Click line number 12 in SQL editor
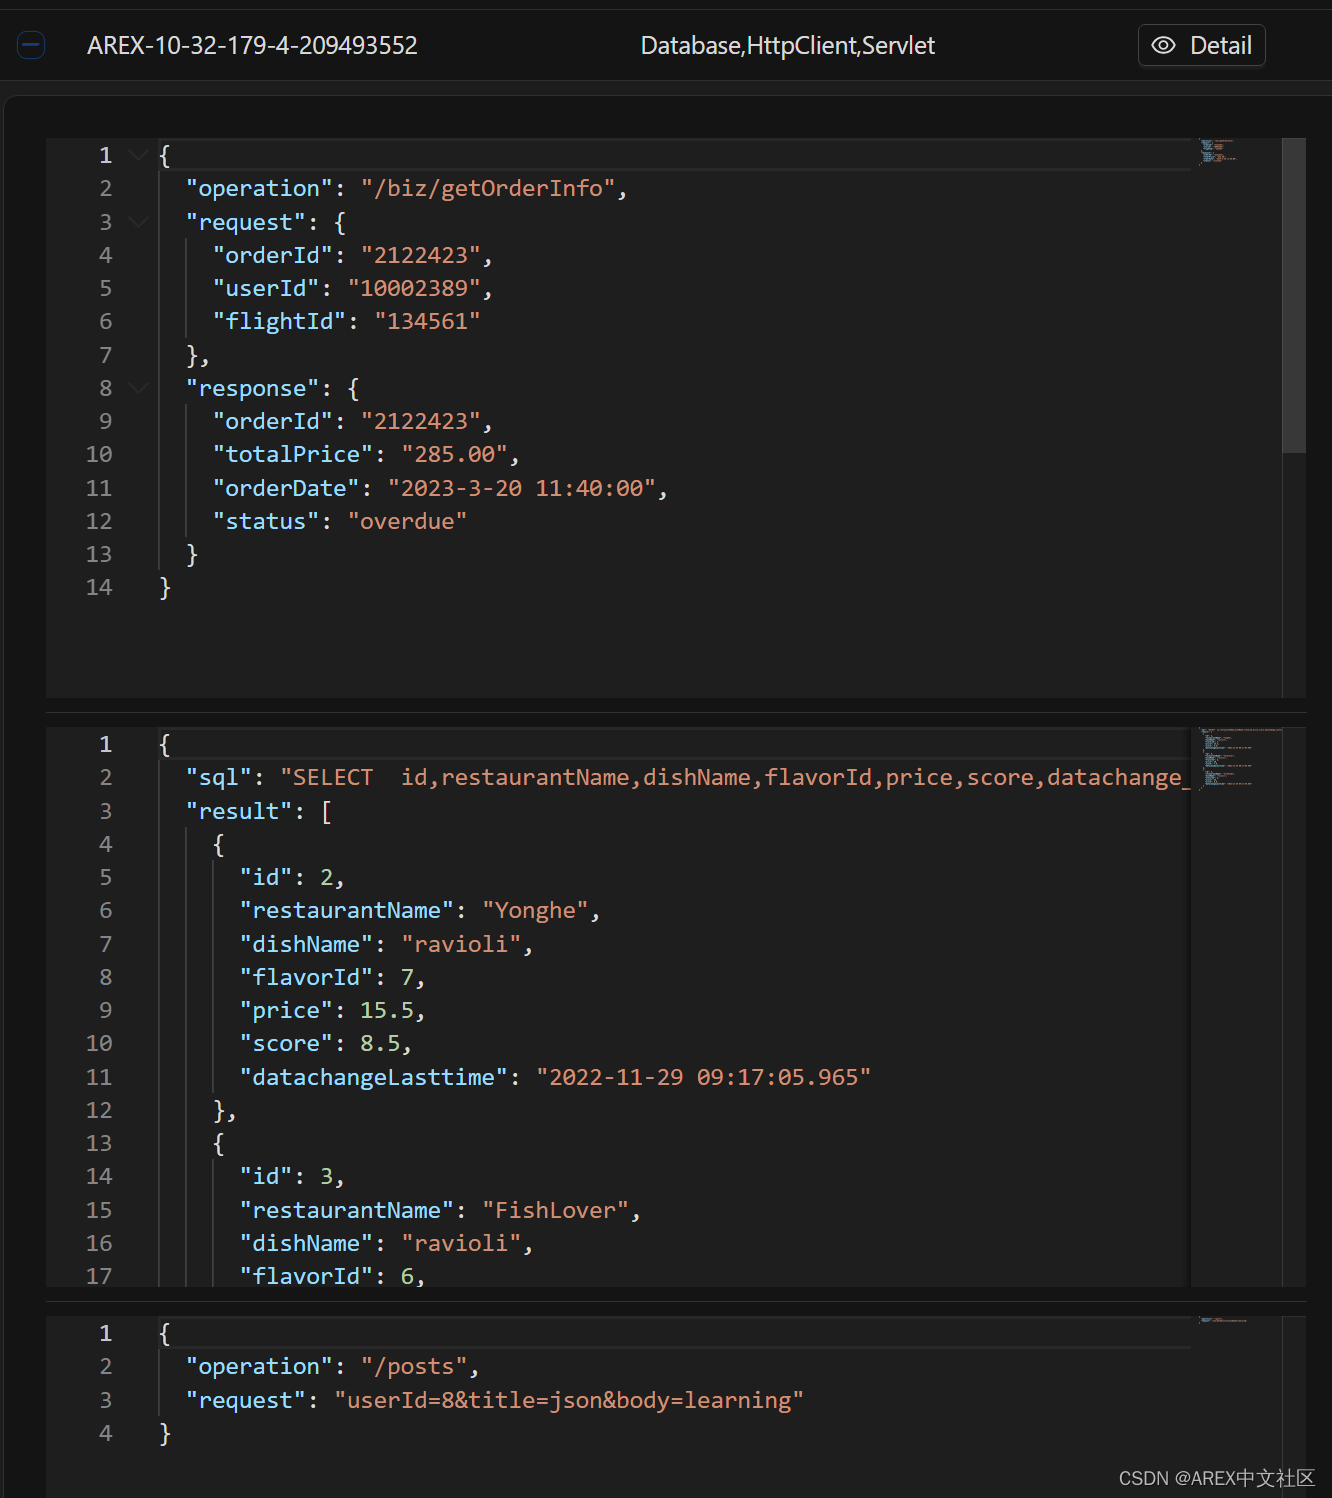 point(99,1110)
